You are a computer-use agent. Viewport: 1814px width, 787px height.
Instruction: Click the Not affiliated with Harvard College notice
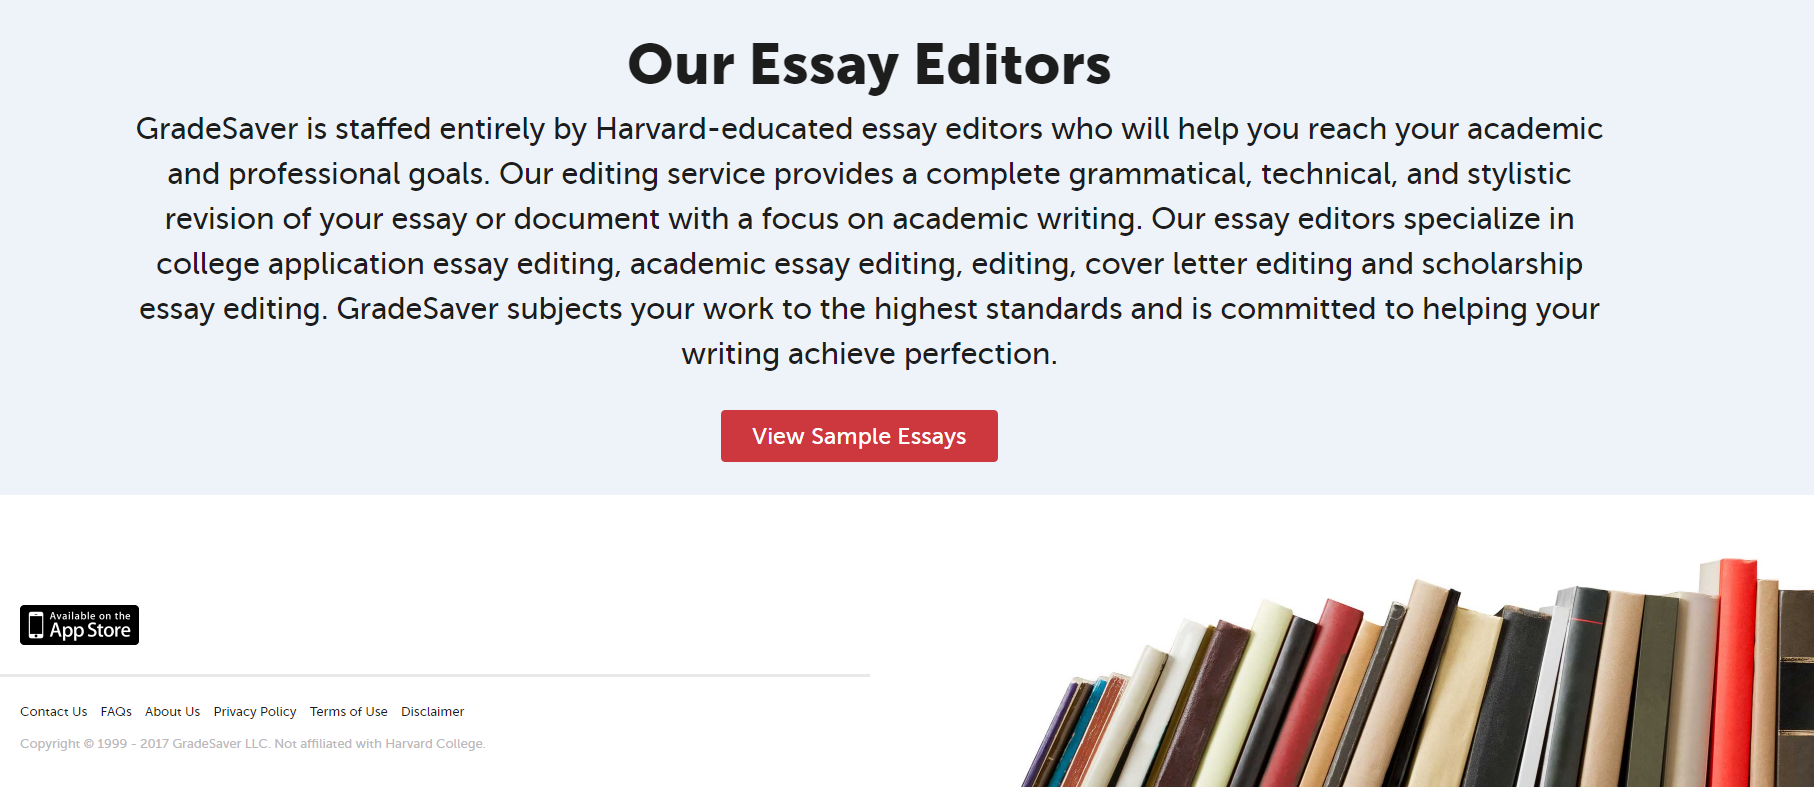[x=380, y=744]
